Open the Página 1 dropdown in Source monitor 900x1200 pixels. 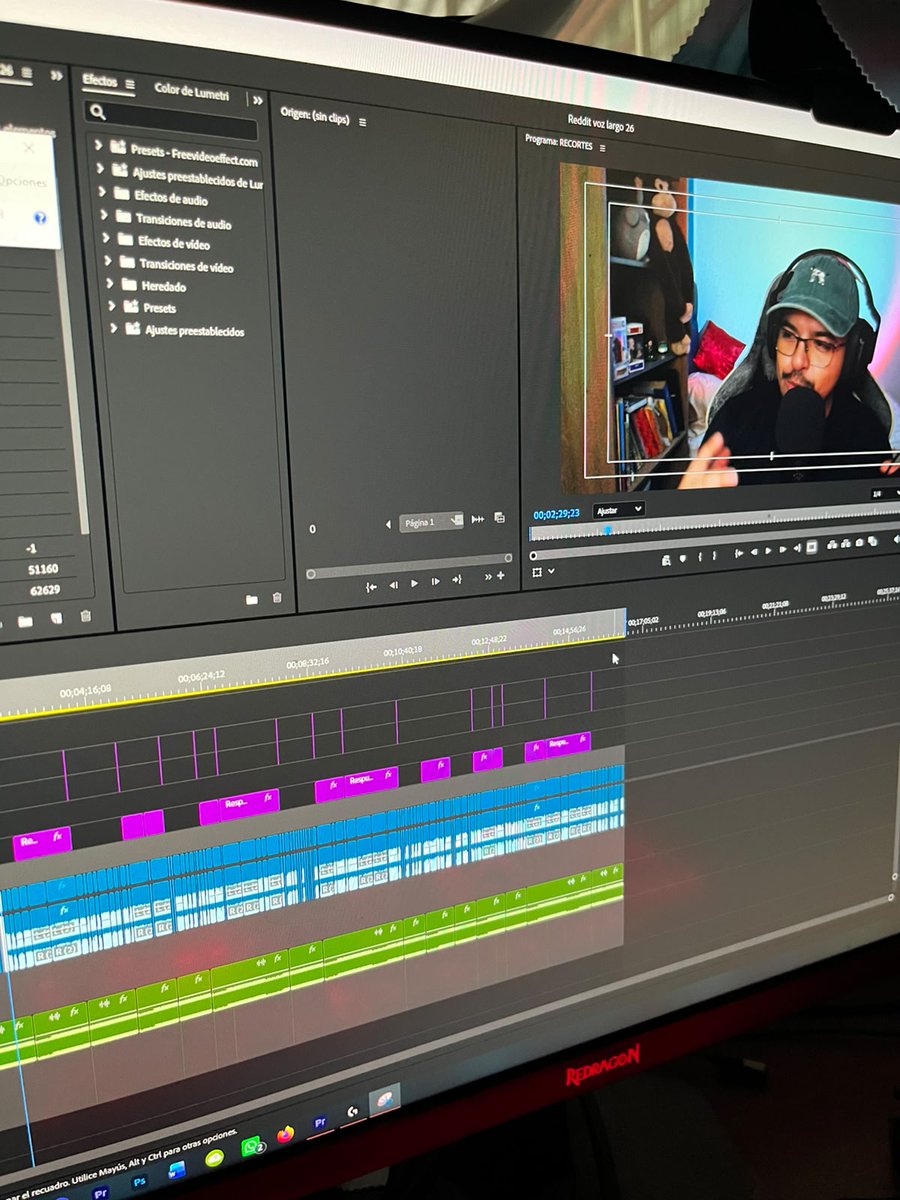431,522
